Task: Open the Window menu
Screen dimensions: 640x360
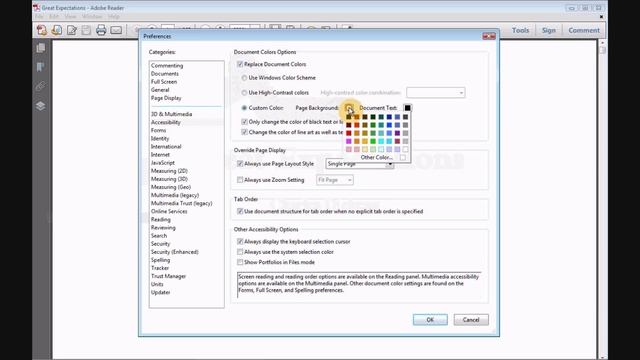Action: (x=92, y=17)
